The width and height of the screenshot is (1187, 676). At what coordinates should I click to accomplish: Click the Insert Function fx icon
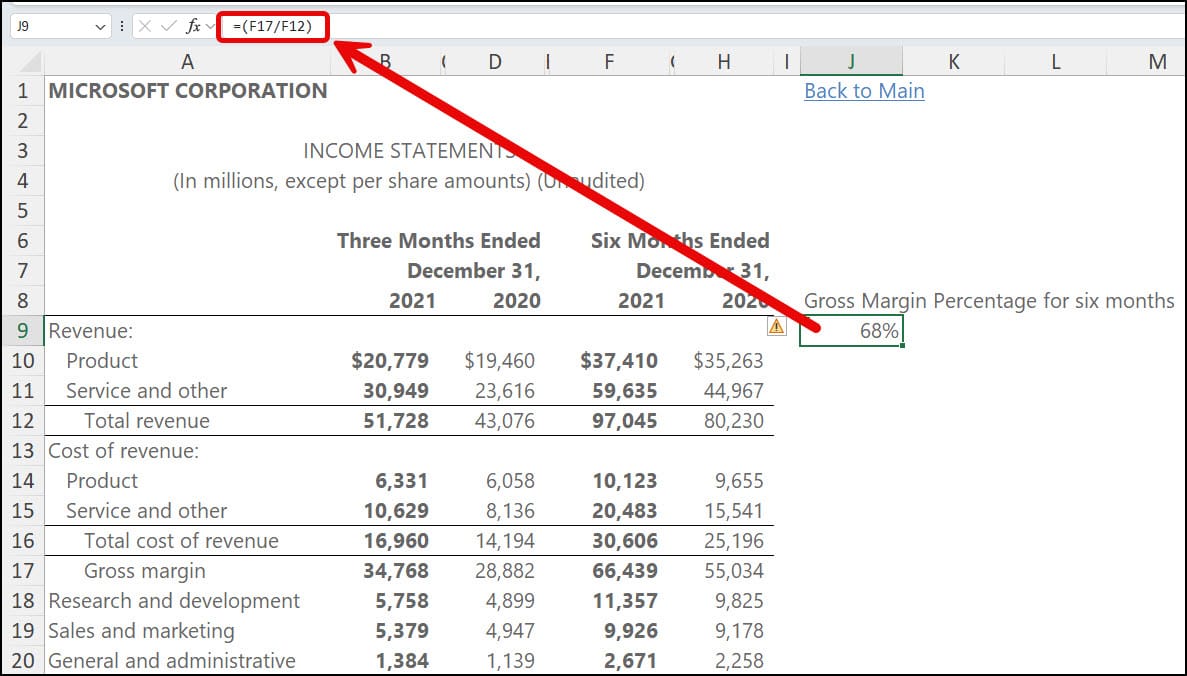point(192,26)
